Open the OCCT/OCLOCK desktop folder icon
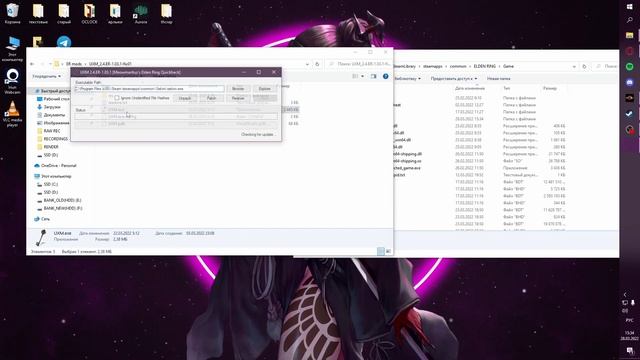 click(x=89, y=13)
